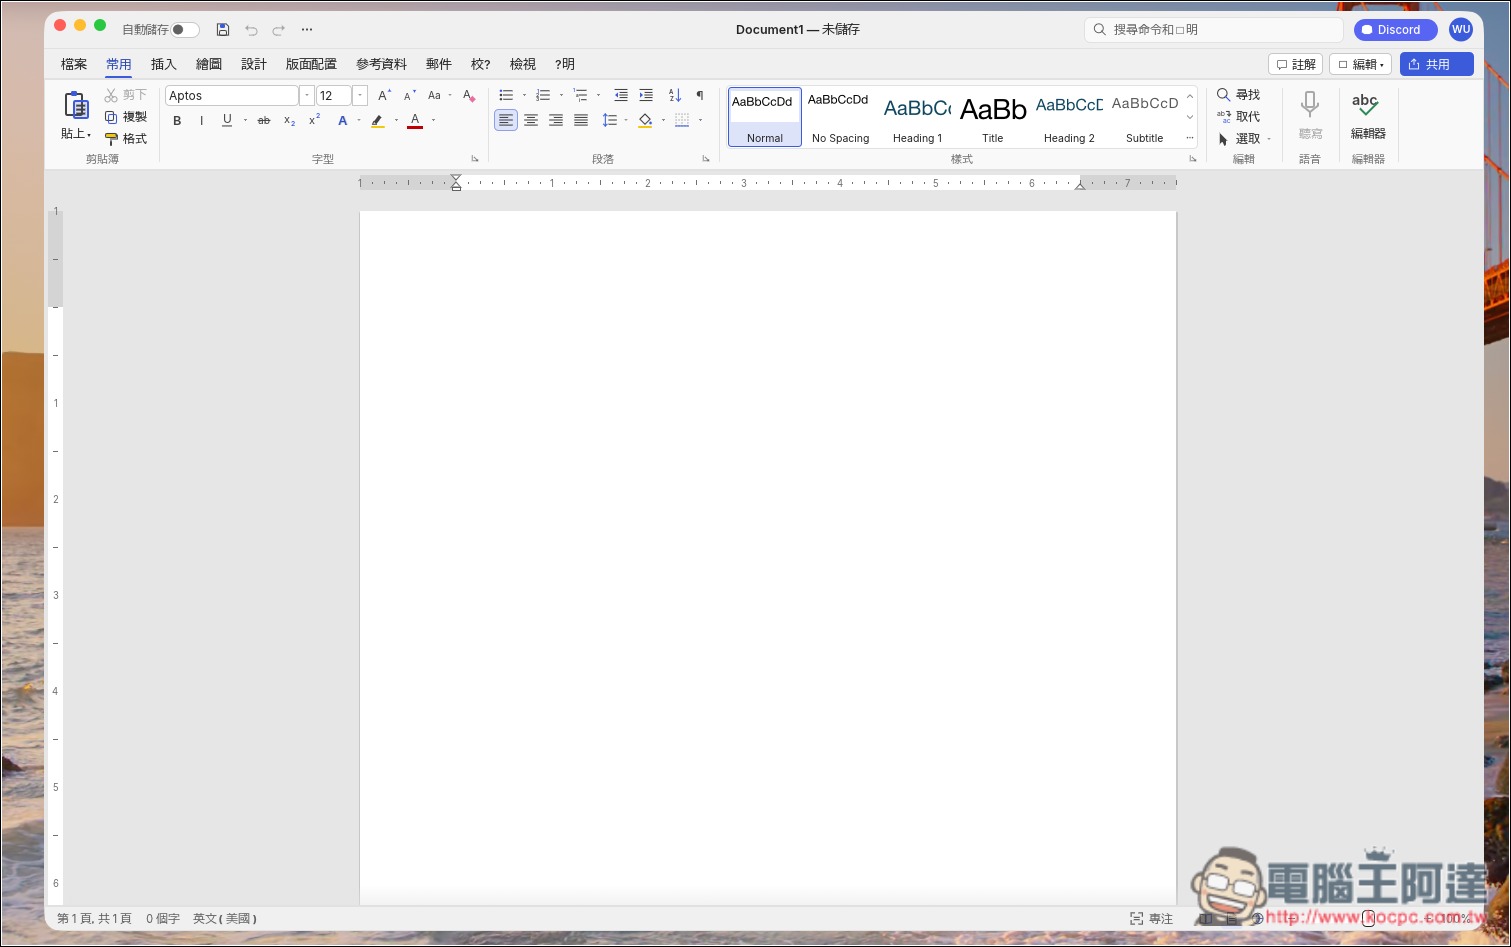Decrease the paragraph indent

point(621,96)
